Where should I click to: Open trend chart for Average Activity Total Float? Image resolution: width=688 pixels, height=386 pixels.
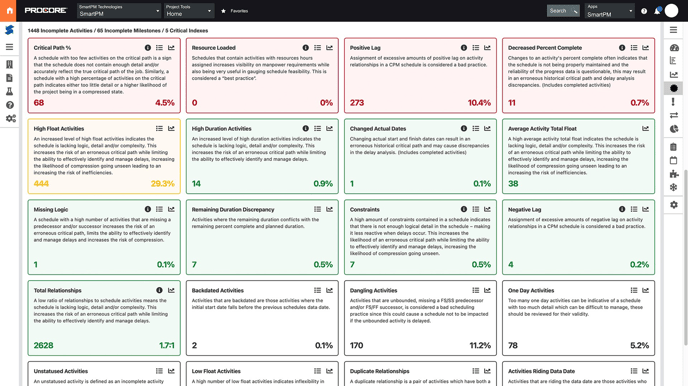point(645,129)
